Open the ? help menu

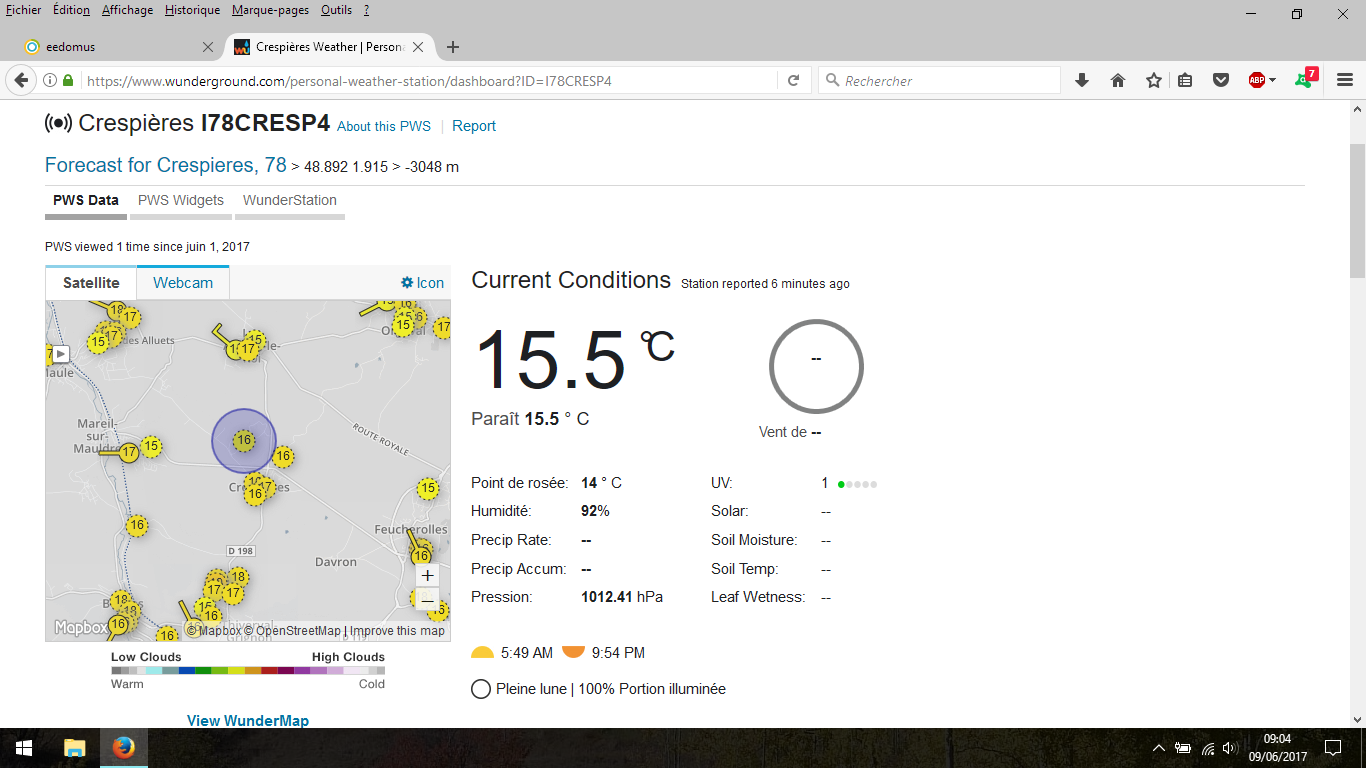366,10
